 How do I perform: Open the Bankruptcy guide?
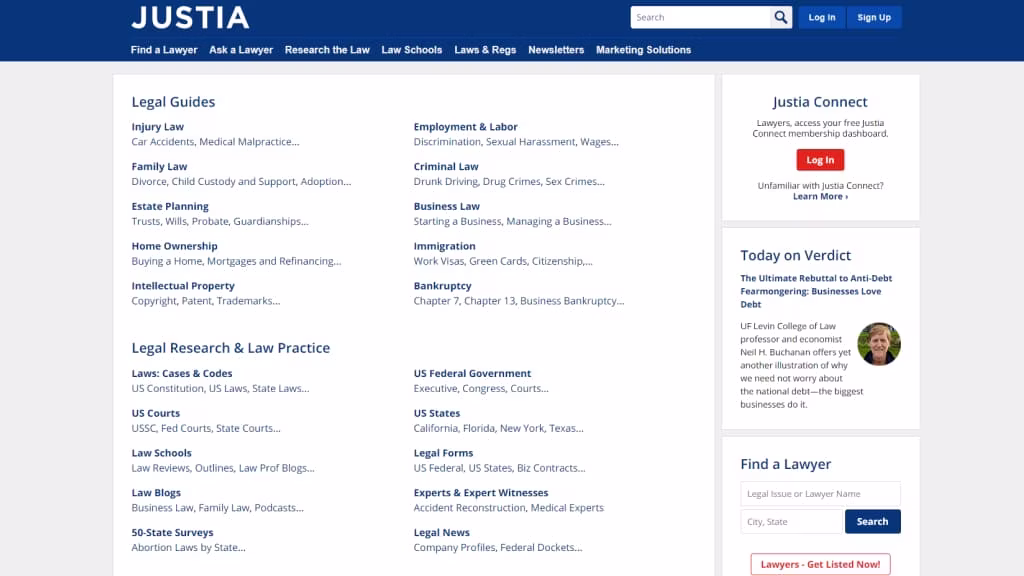[442, 286]
